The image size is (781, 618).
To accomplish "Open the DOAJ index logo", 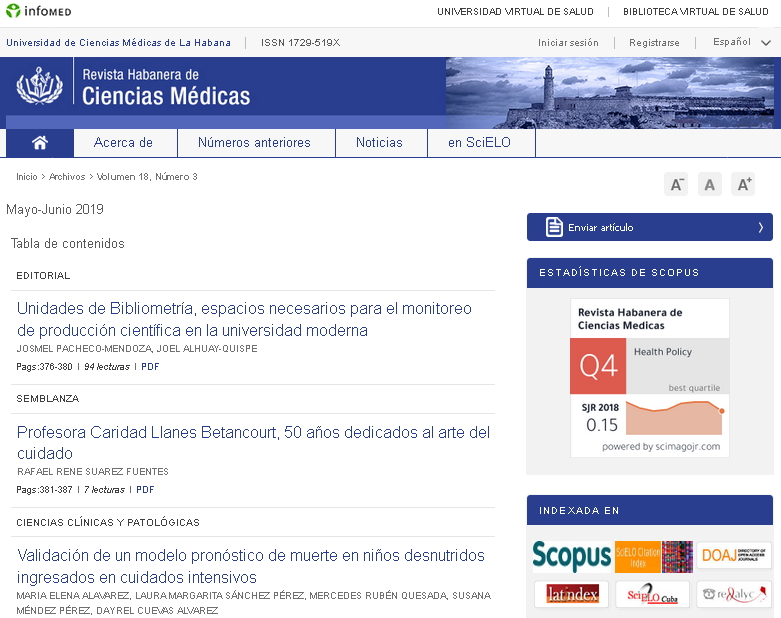I will tap(734, 555).
